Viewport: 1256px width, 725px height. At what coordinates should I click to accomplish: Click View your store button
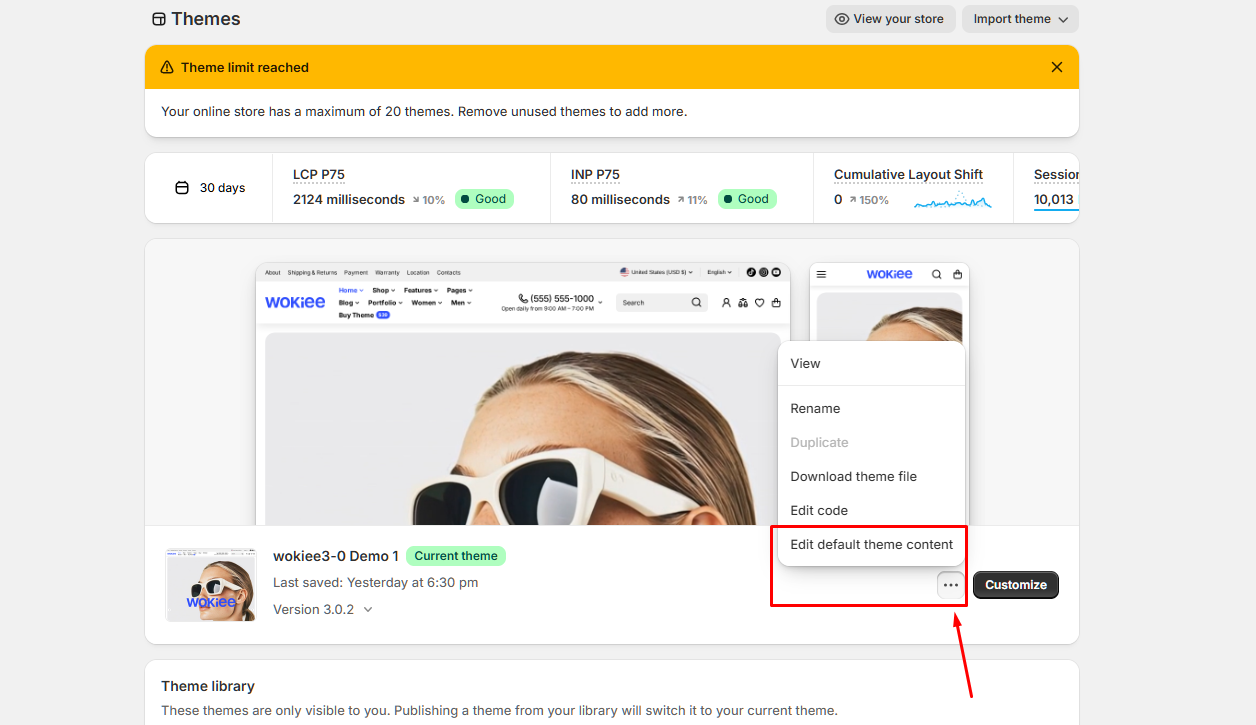[x=888, y=19]
